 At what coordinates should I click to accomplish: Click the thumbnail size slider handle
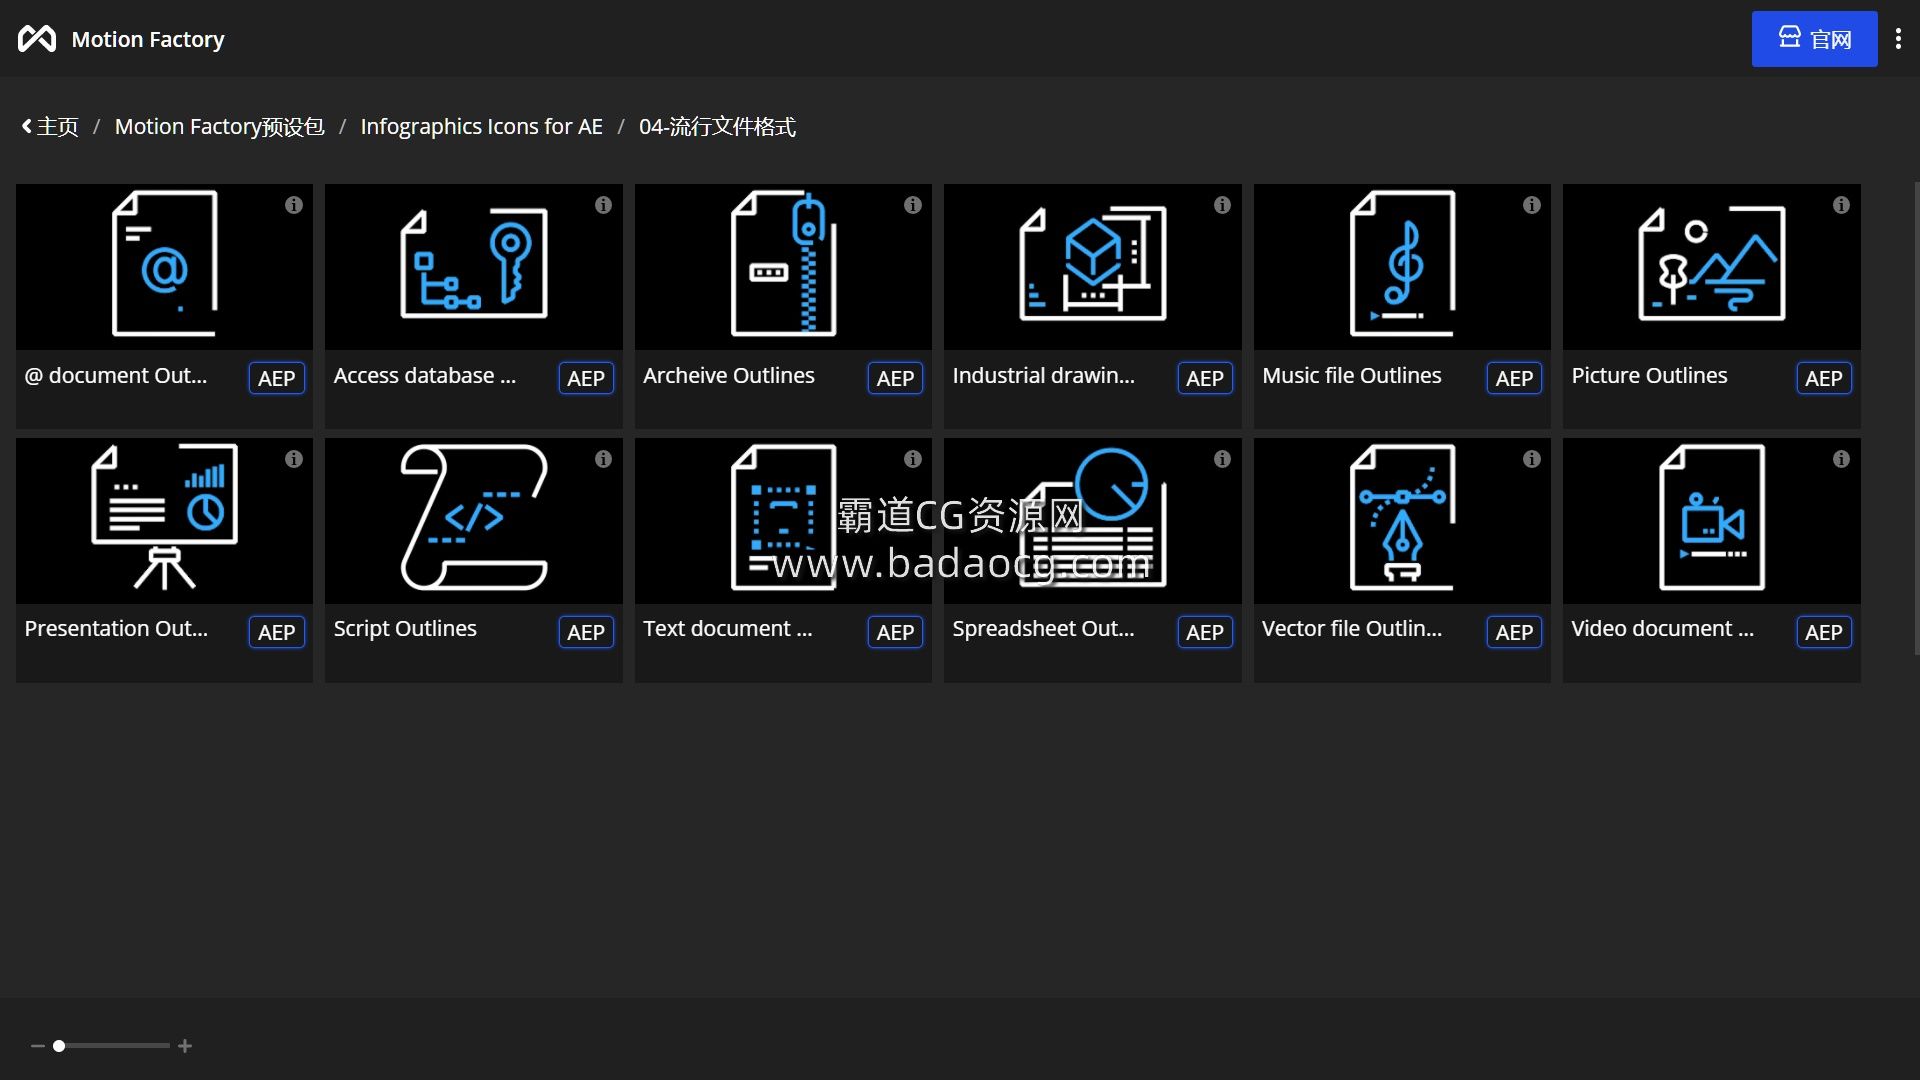[x=59, y=1046]
